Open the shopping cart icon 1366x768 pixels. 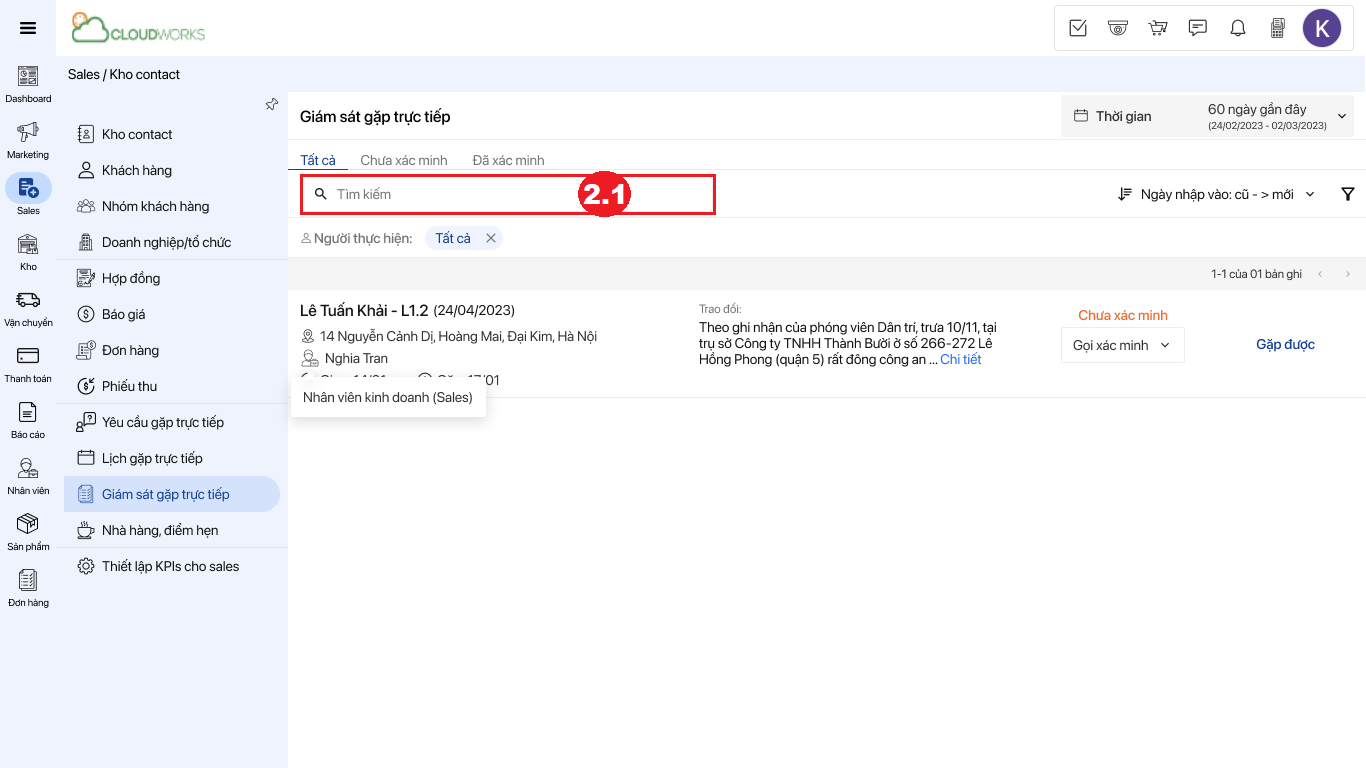click(1158, 28)
